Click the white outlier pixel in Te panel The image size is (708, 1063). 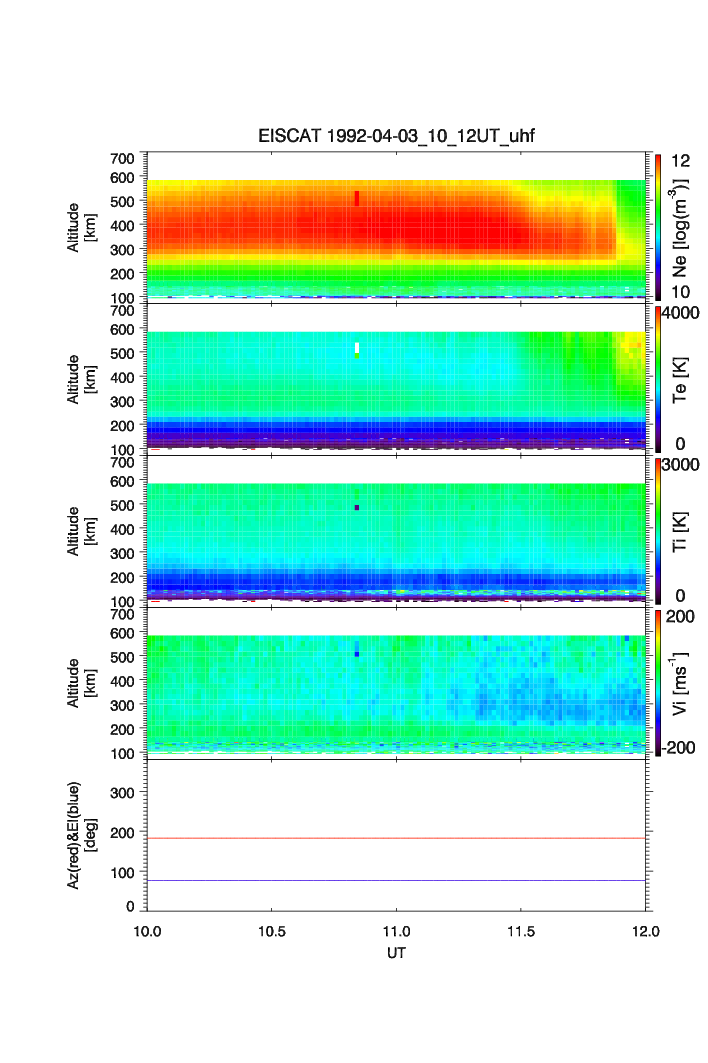pyautogui.click(x=357, y=348)
